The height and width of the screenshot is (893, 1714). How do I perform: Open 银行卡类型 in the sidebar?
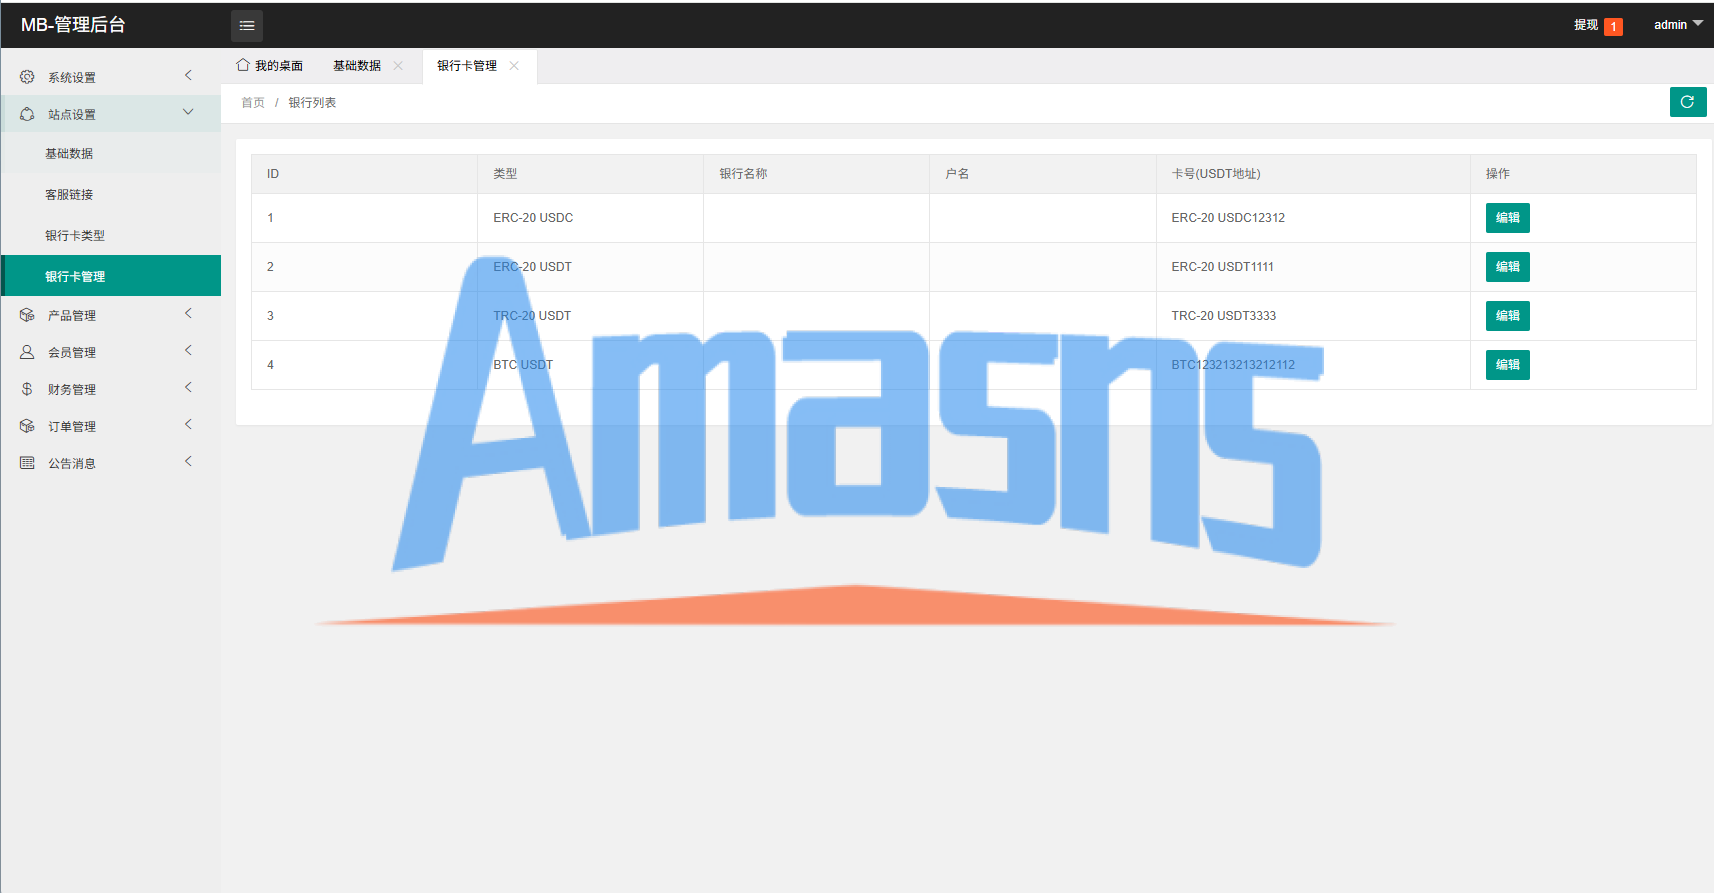click(x=111, y=235)
